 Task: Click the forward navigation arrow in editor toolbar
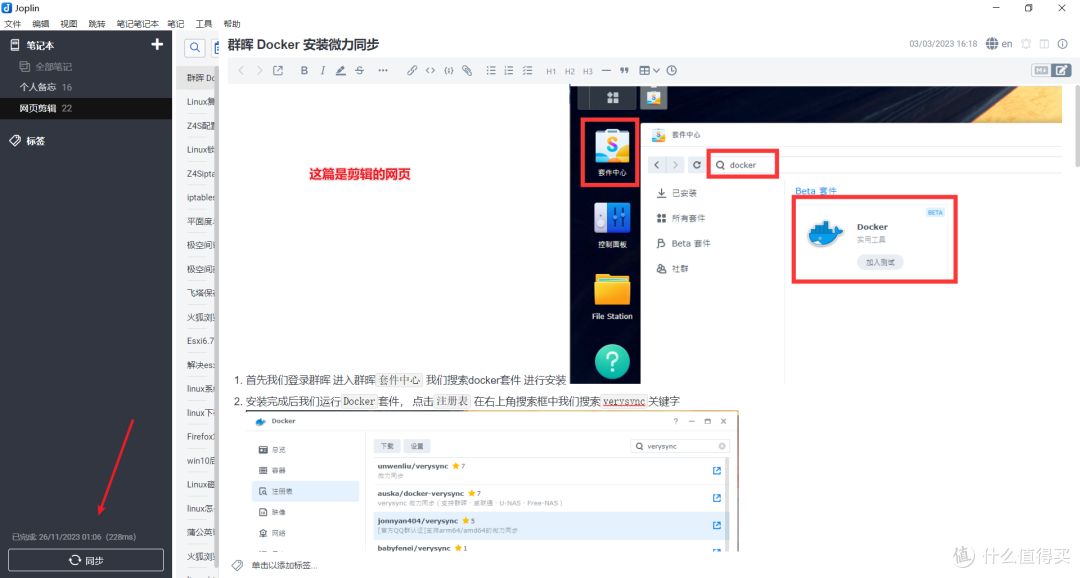pyautogui.click(x=259, y=70)
